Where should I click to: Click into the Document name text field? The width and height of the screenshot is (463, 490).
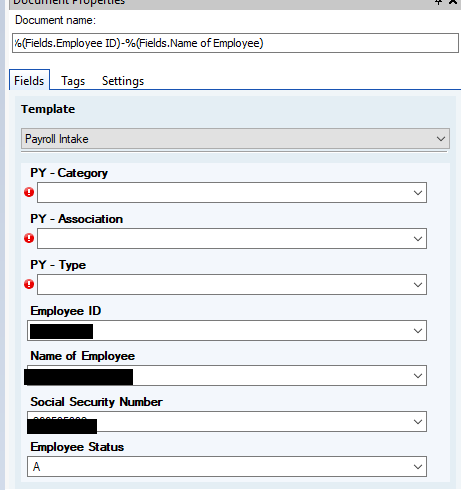tap(235, 43)
